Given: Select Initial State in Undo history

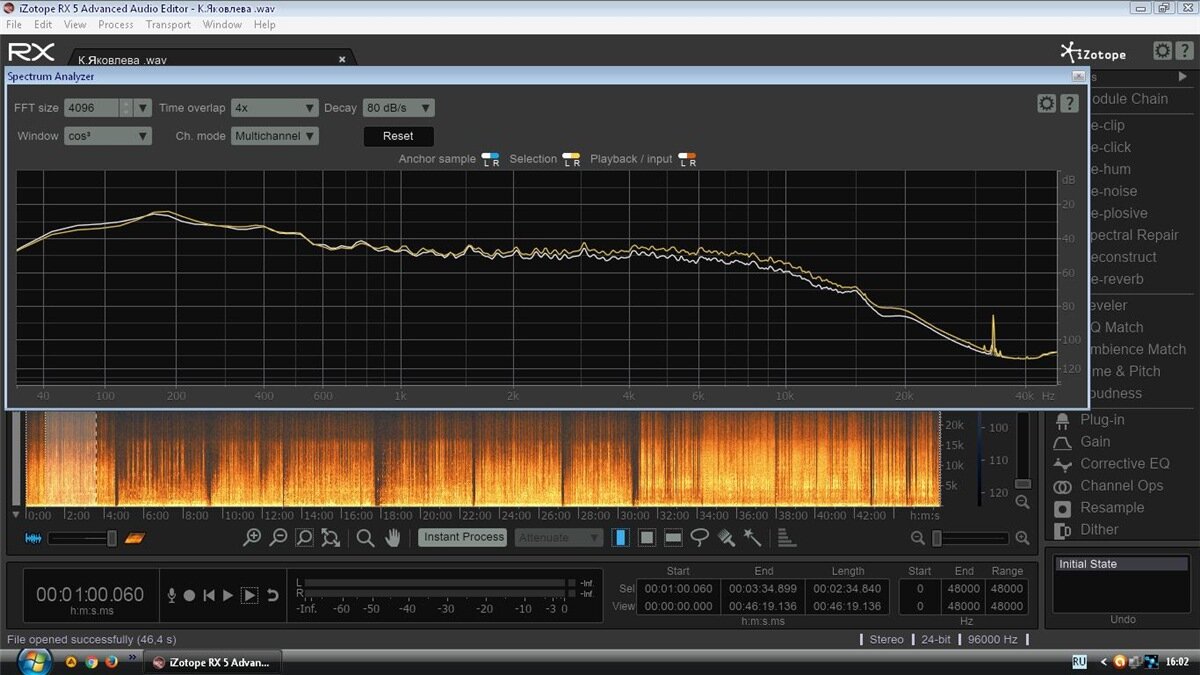Looking at the screenshot, I should [1122, 564].
